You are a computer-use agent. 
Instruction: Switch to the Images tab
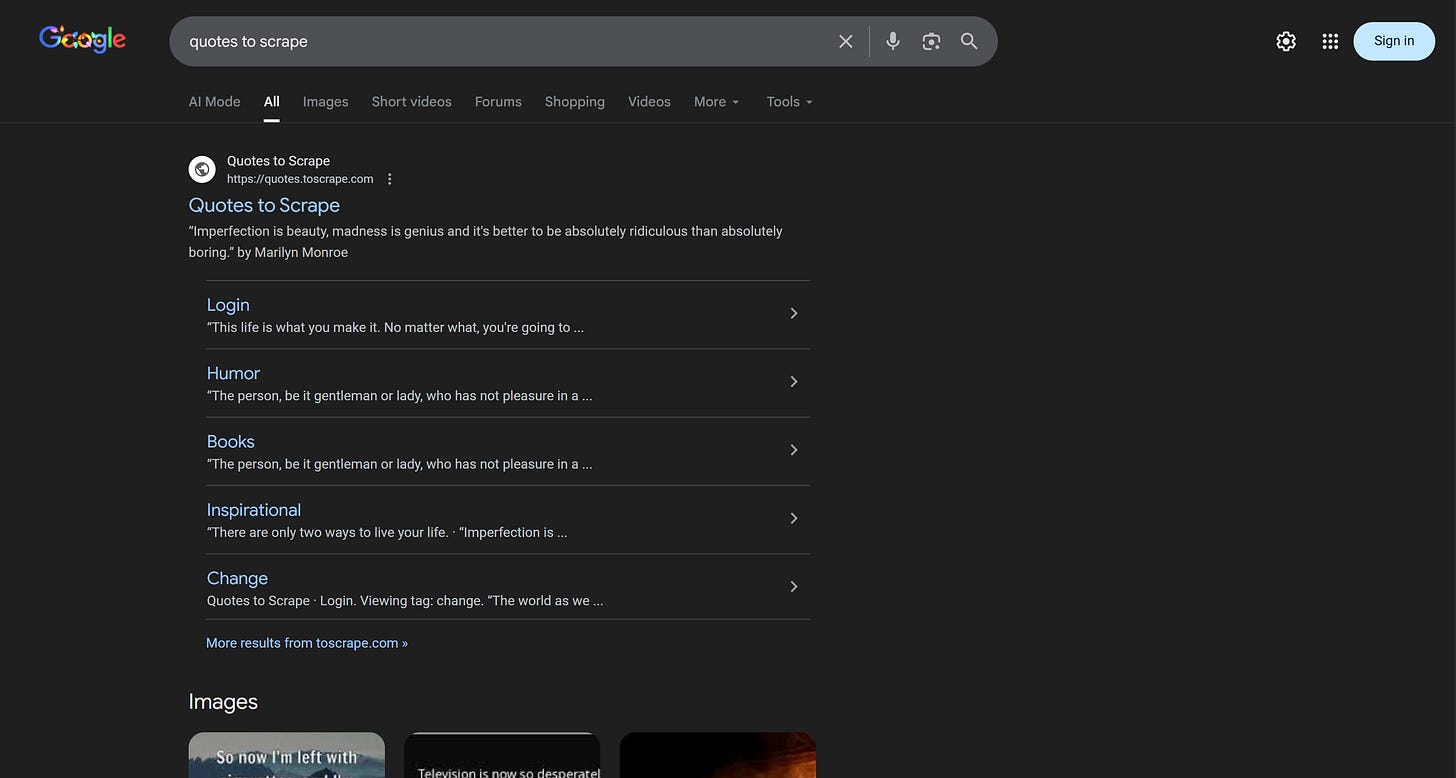coord(325,101)
